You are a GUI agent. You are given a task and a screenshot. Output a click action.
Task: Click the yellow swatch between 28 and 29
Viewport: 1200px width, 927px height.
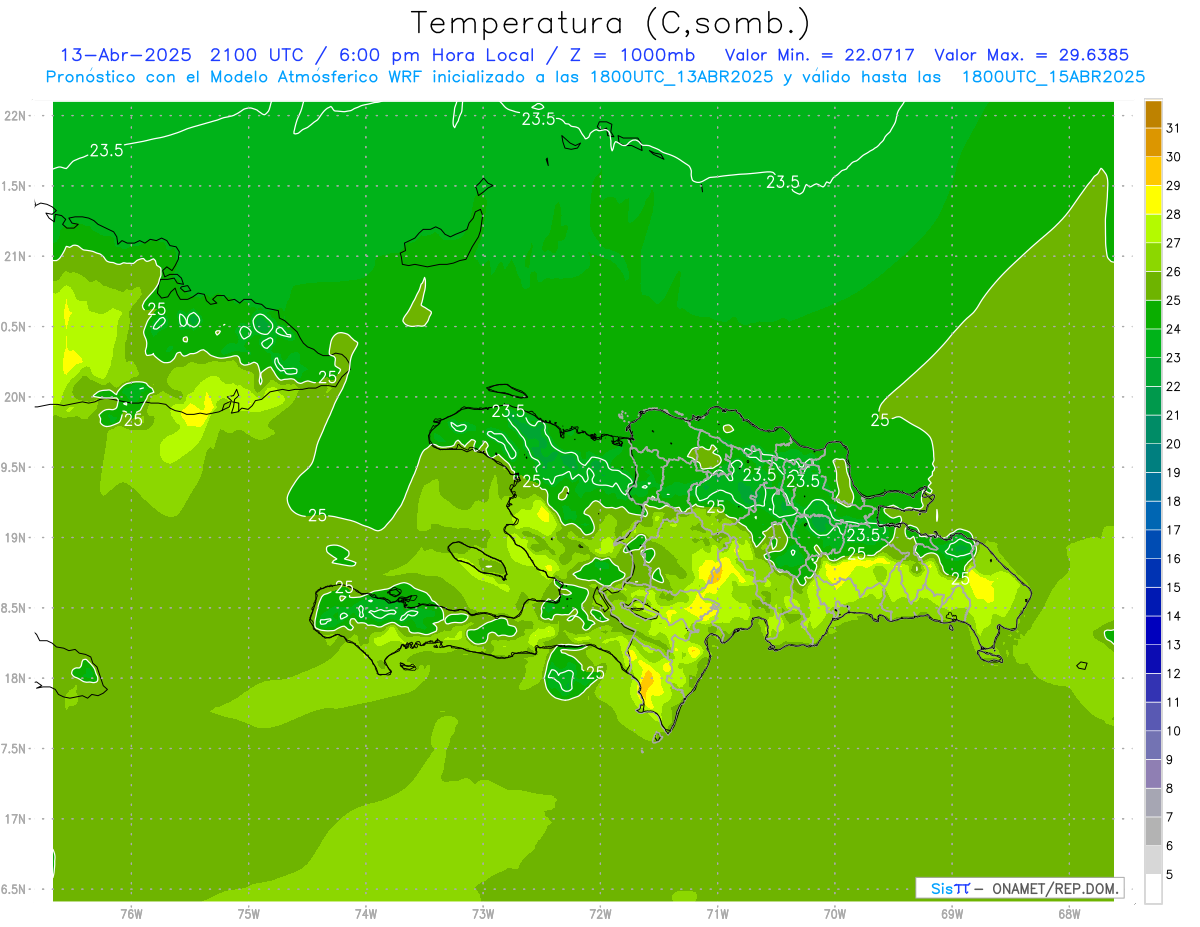click(x=1153, y=201)
